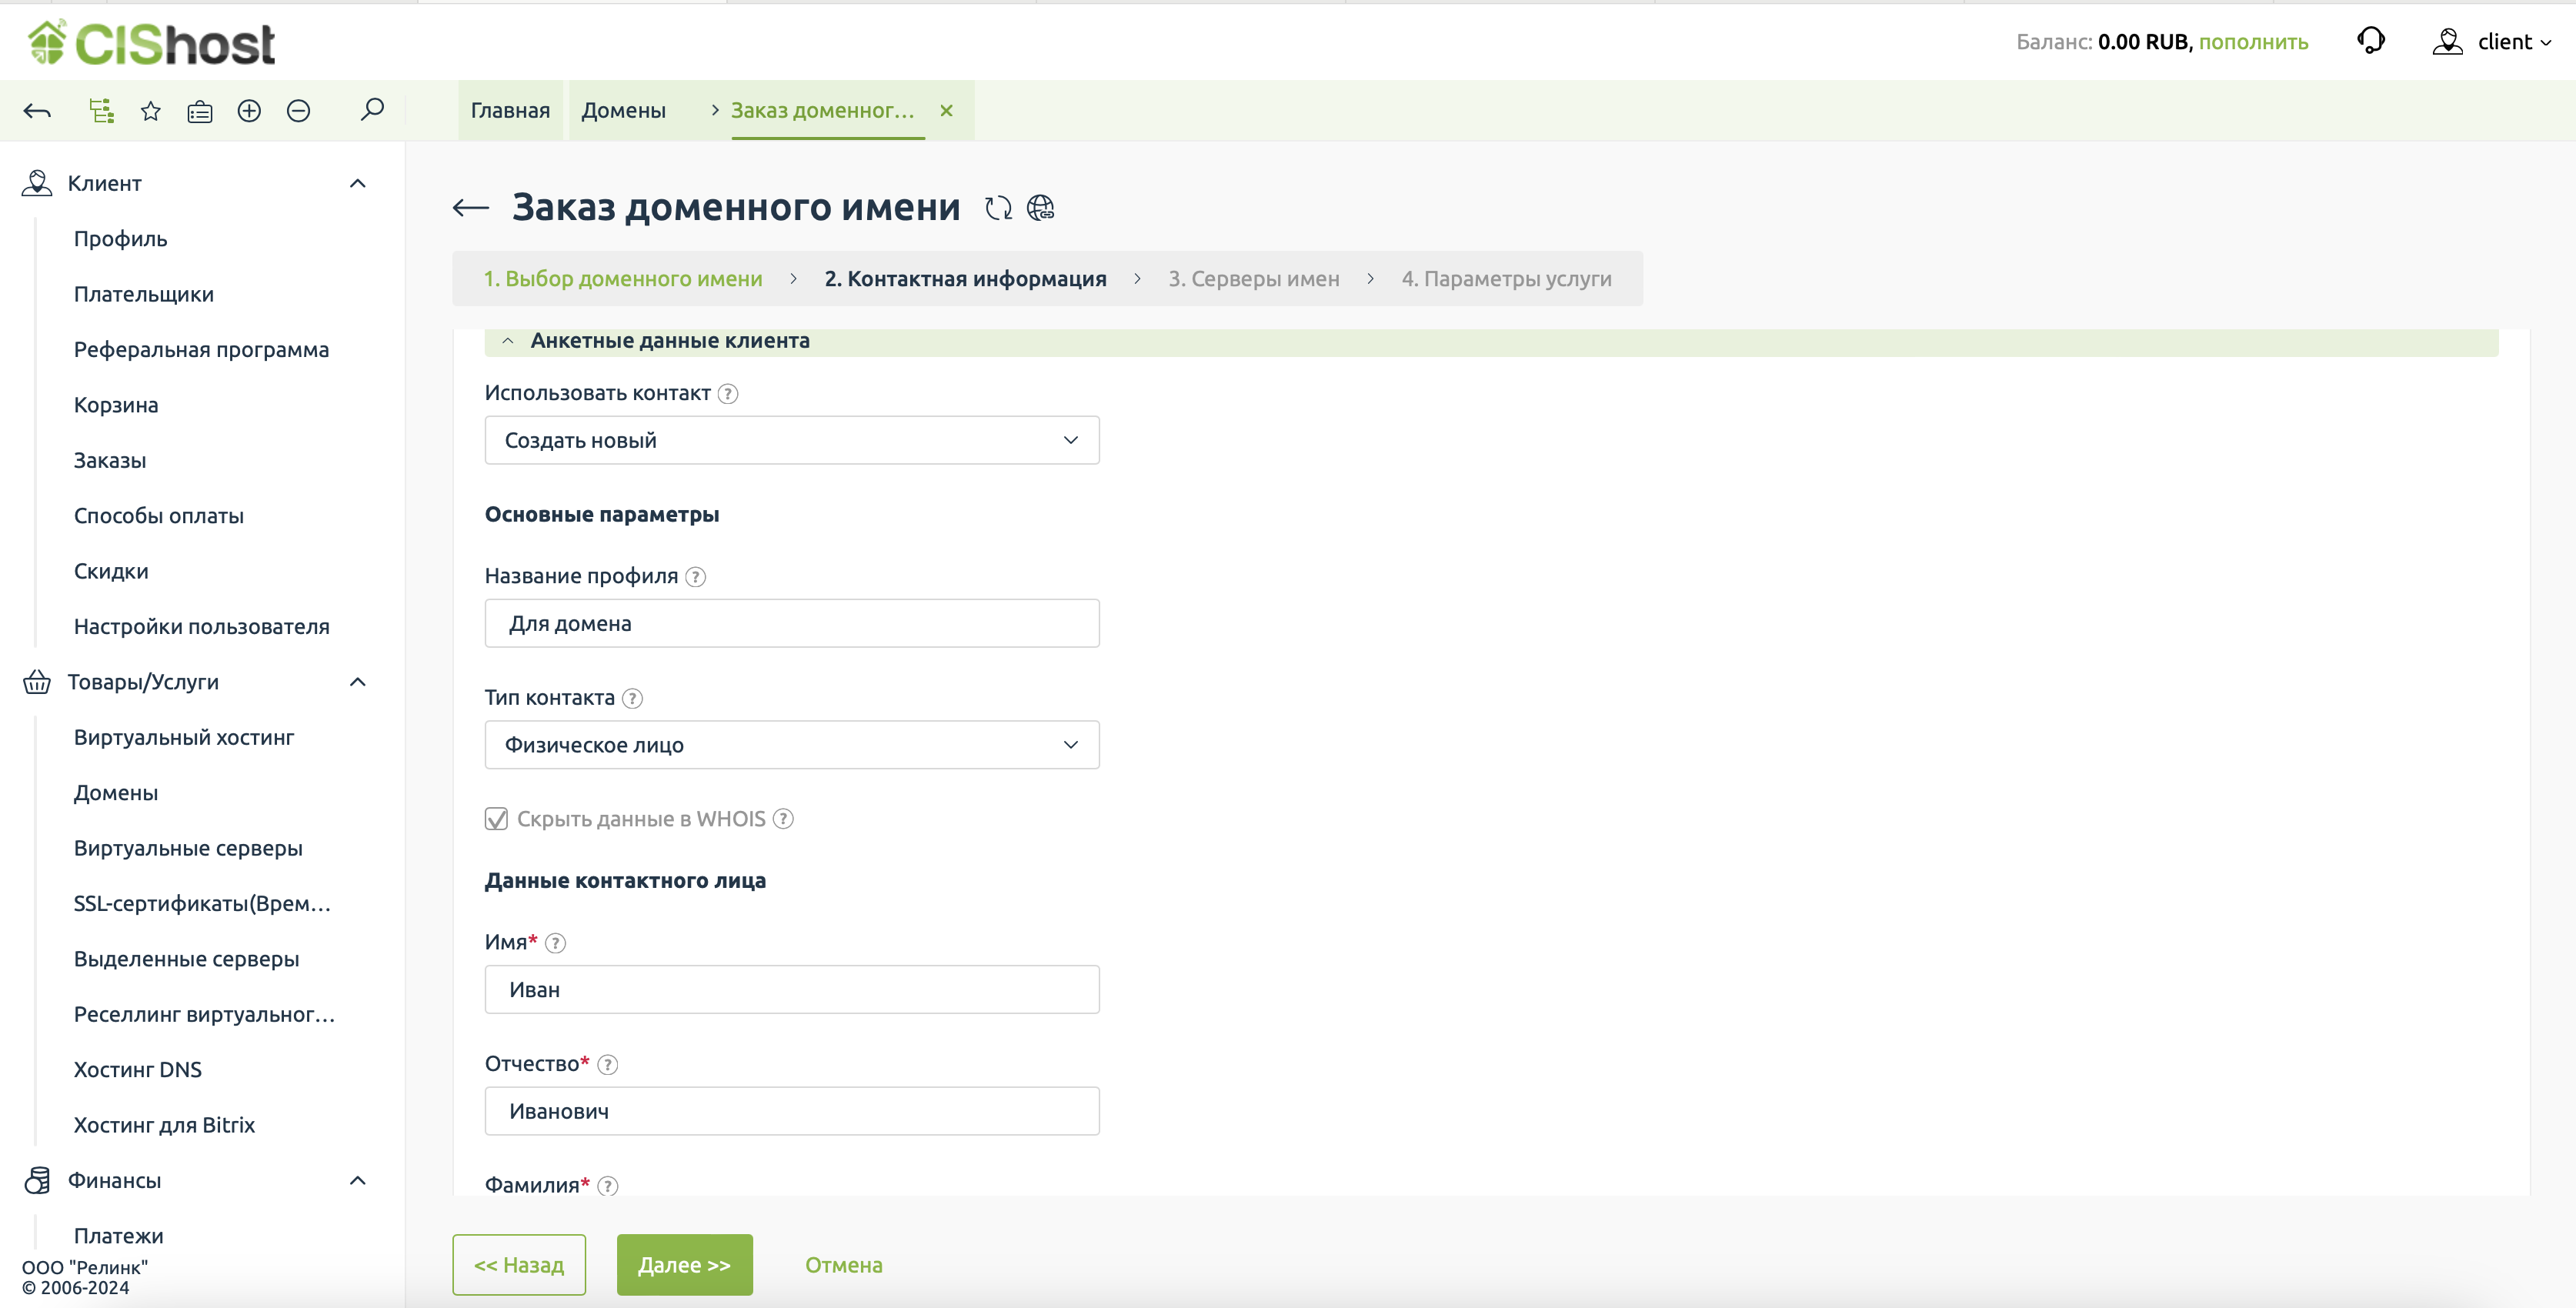Click the пополнить balance link
The width and height of the screenshot is (2576, 1308).
pos(2253,42)
